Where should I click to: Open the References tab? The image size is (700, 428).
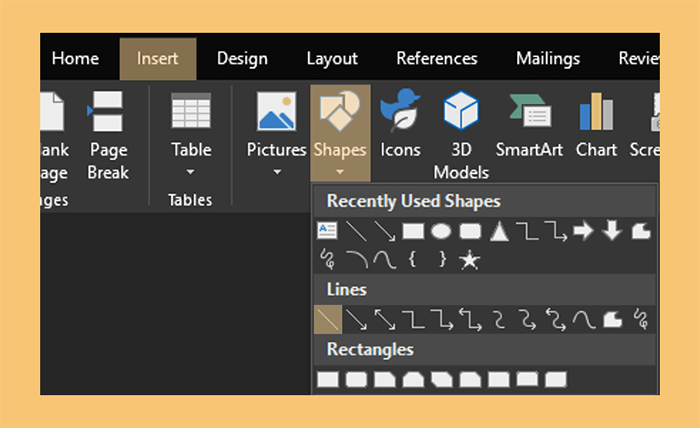click(437, 58)
